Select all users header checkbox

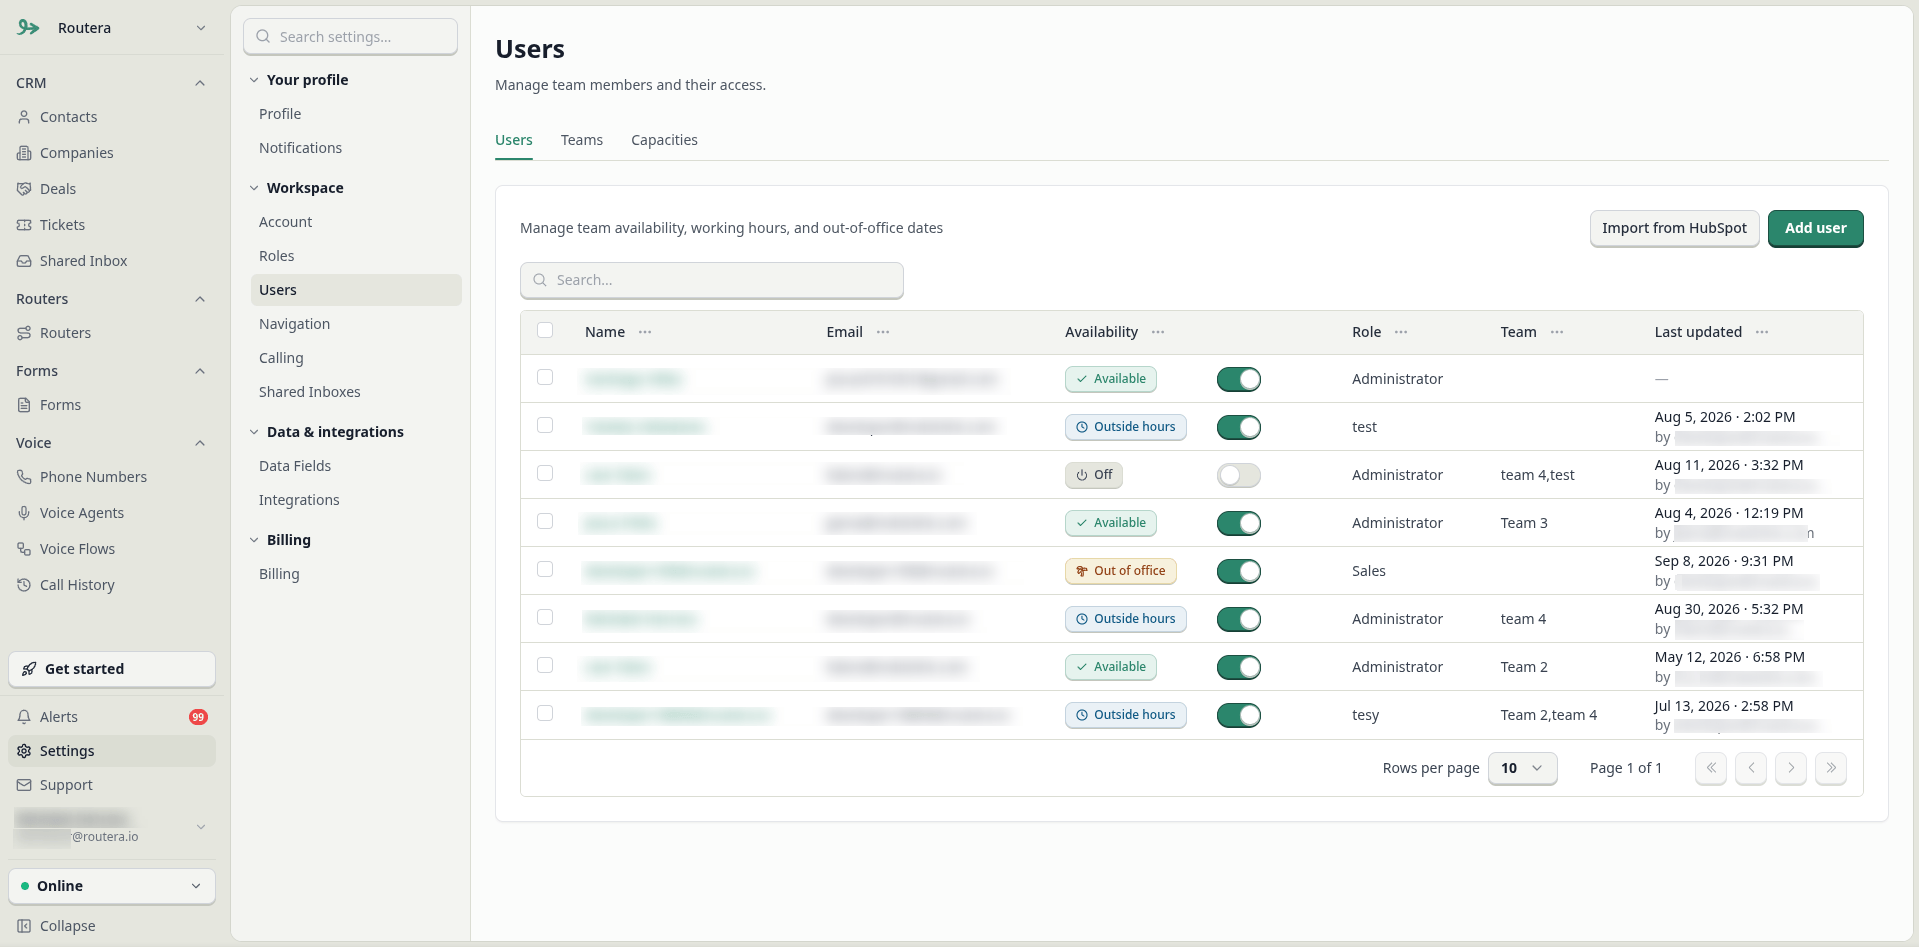pyautogui.click(x=545, y=330)
